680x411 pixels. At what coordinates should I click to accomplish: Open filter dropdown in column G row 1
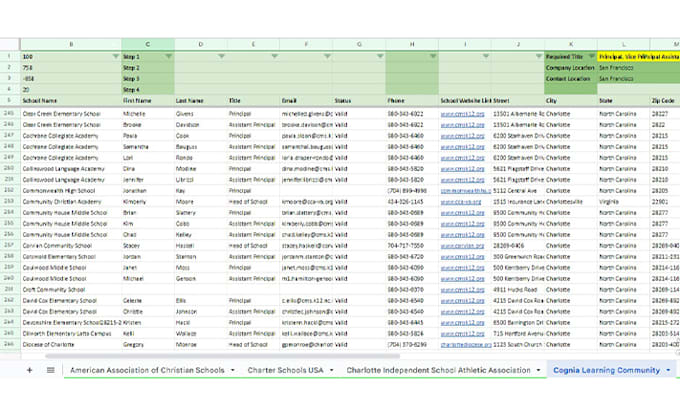click(x=380, y=56)
